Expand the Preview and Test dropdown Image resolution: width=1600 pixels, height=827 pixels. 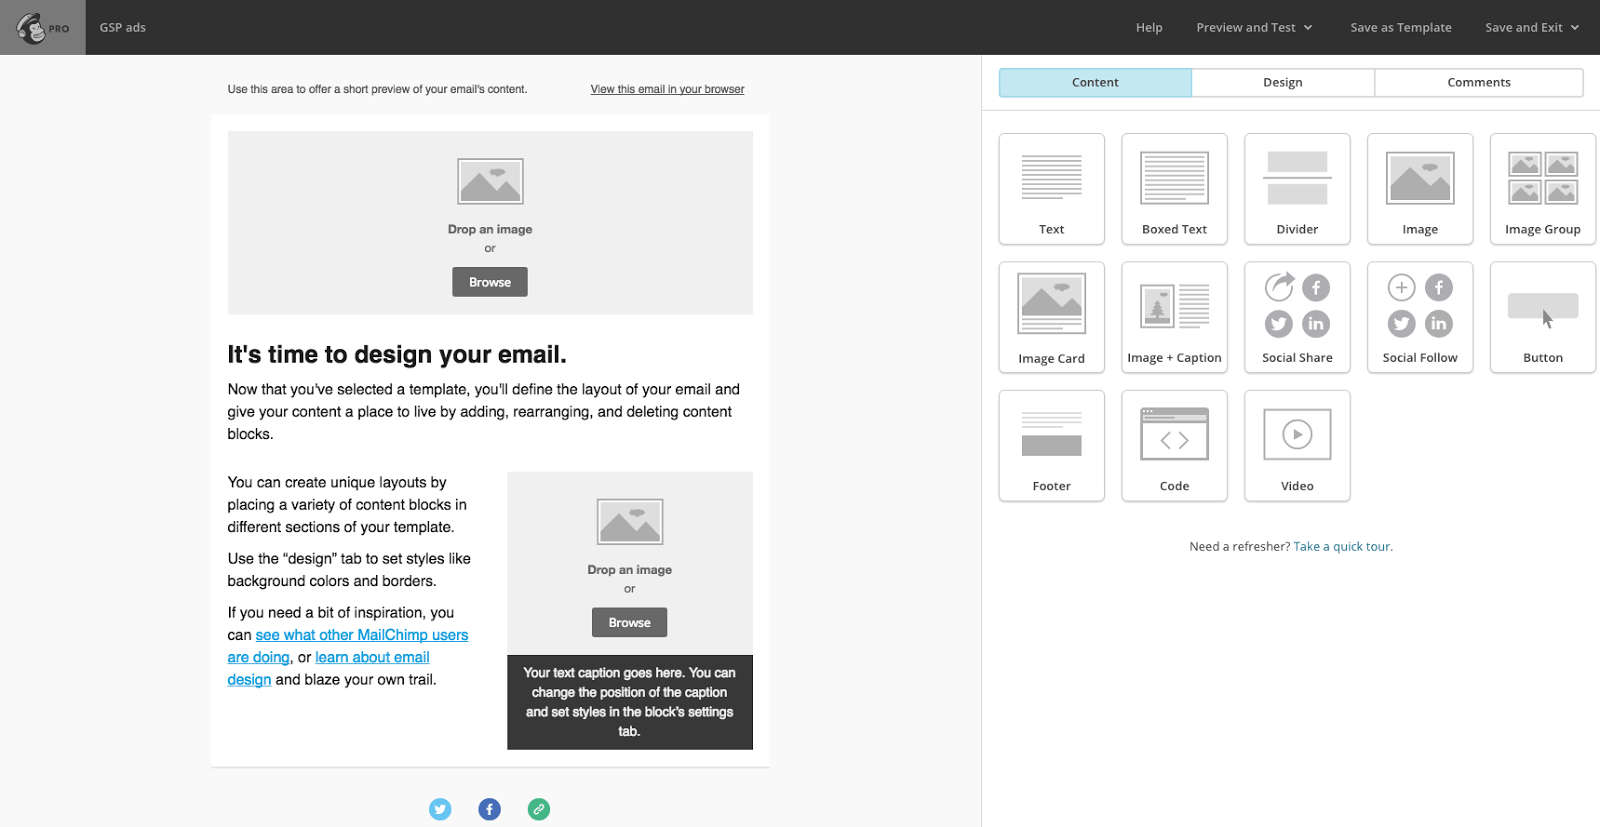tap(1253, 27)
